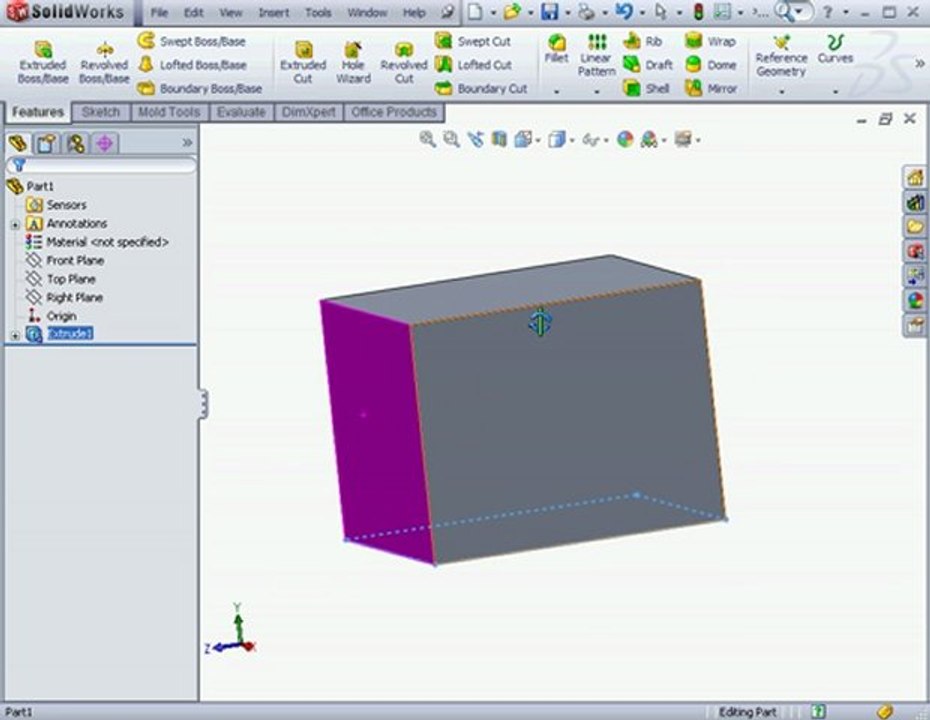Open the Office Products tab
The width and height of the screenshot is (930, 720).
(x=394, y=112)
